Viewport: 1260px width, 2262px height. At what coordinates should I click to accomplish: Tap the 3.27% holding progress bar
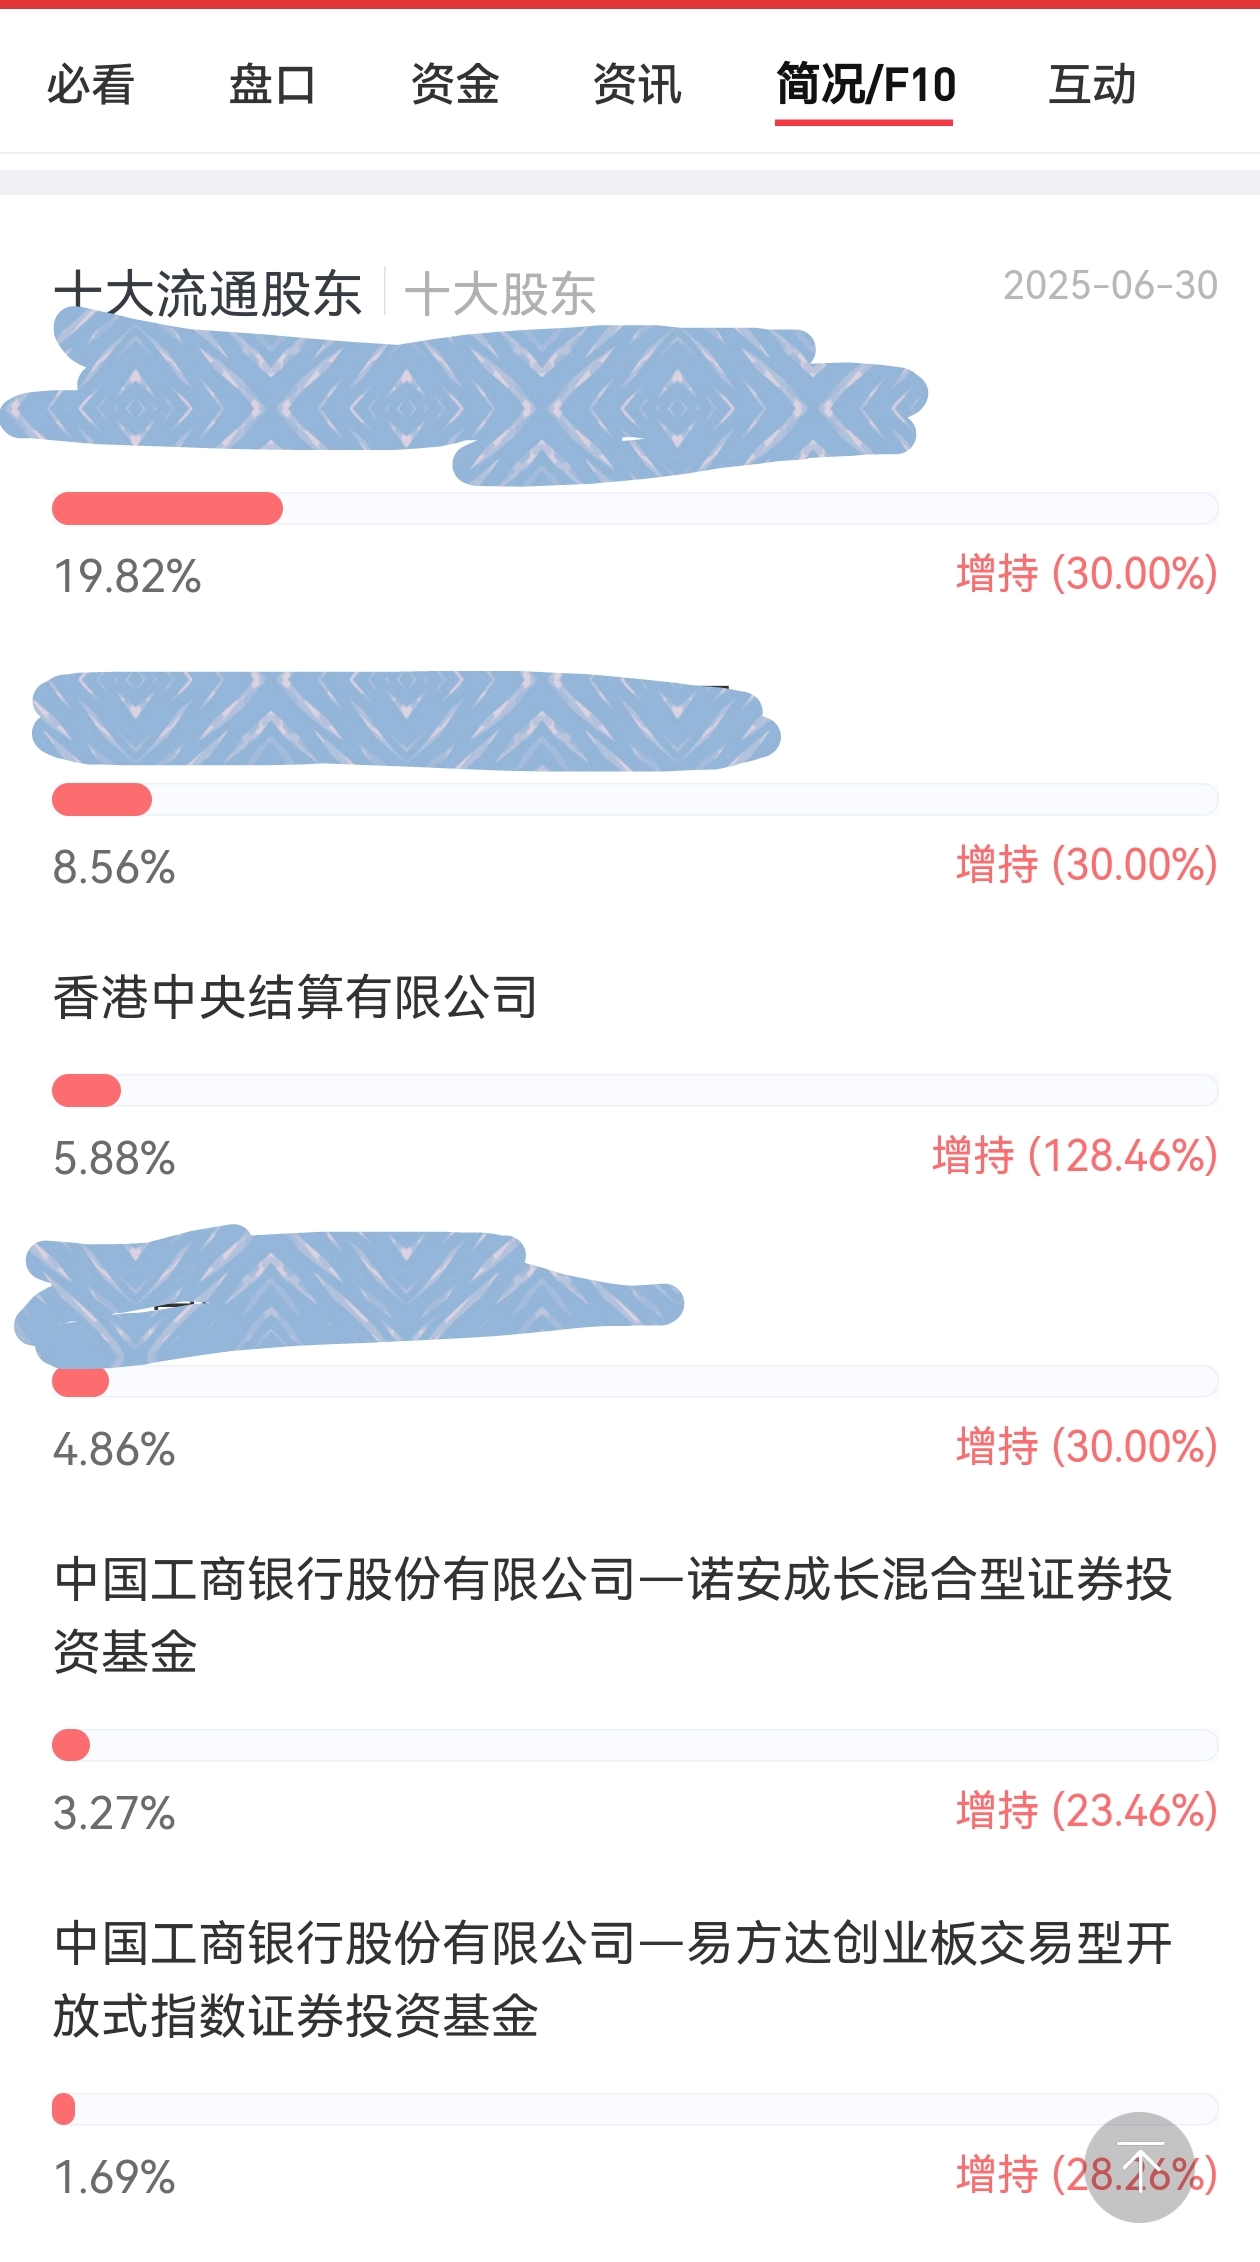point(635,1745)
